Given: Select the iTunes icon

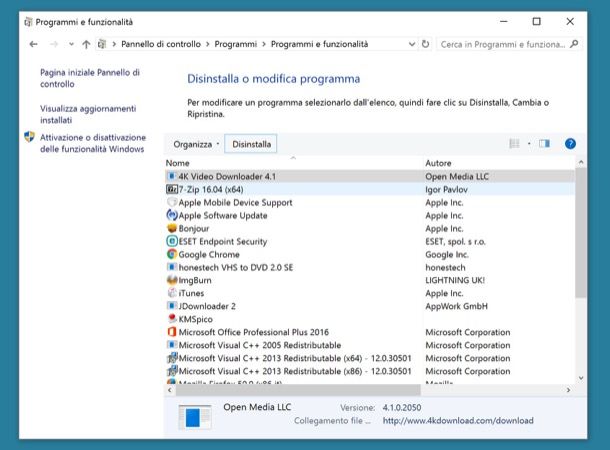Looking at the screenshot, I should coord(172,293).
